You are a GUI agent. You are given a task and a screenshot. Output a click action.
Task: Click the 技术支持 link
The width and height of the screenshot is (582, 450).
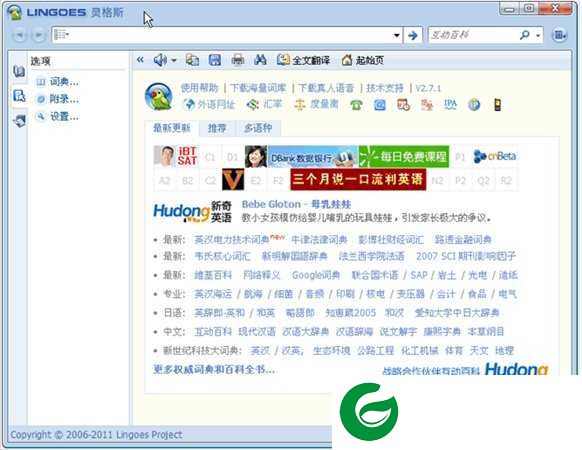click(x=385, y=88)
